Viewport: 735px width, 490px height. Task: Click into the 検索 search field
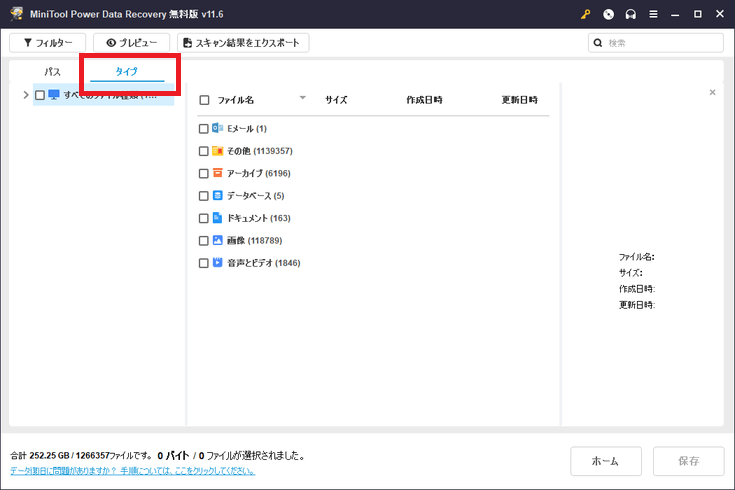tap(660, 43)
